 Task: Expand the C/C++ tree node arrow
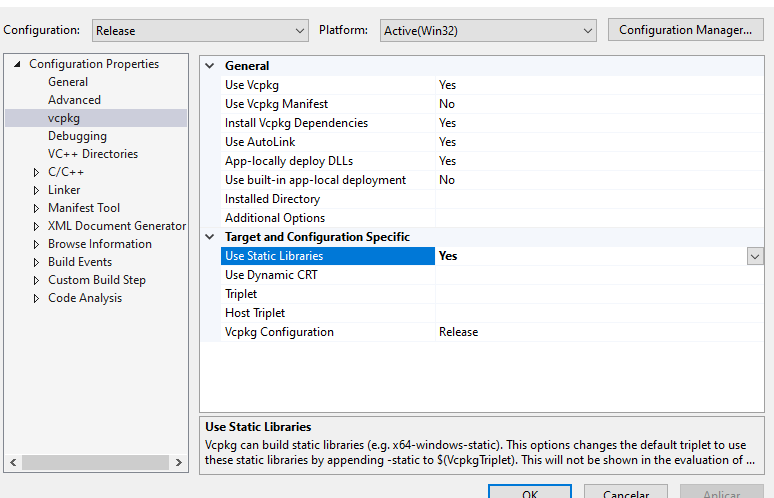[x=37, y=173]
